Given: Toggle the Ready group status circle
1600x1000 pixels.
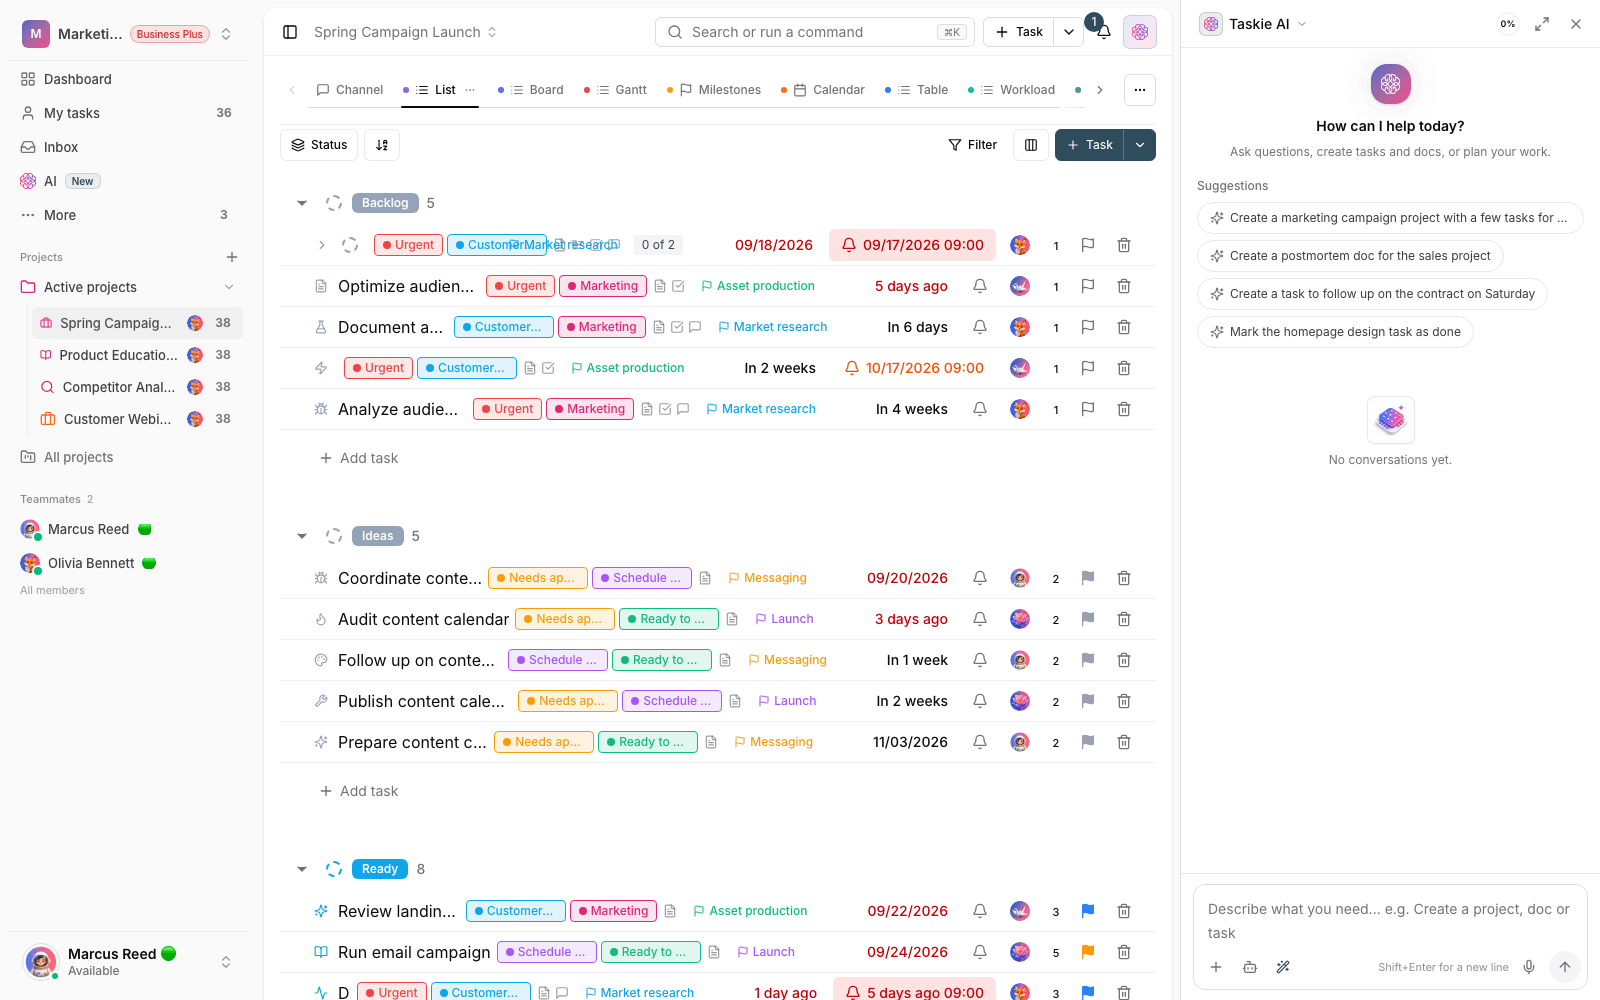Looking at the screenshot, I should pos(334,869).
